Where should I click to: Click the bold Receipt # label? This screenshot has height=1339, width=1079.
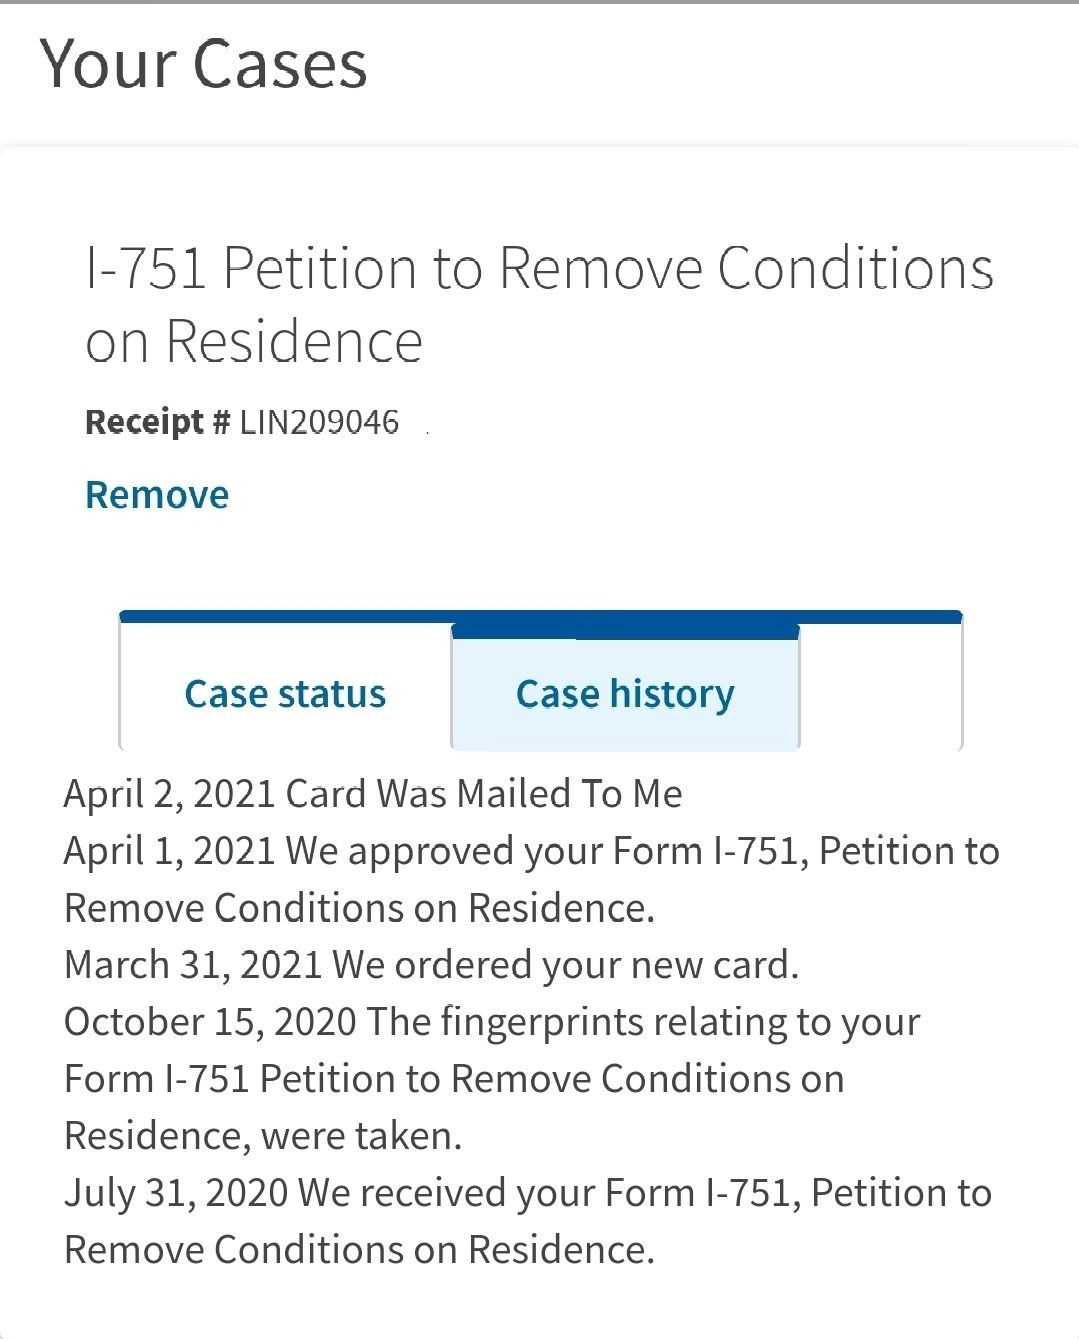pyautogui.click(x=157, y=422)
